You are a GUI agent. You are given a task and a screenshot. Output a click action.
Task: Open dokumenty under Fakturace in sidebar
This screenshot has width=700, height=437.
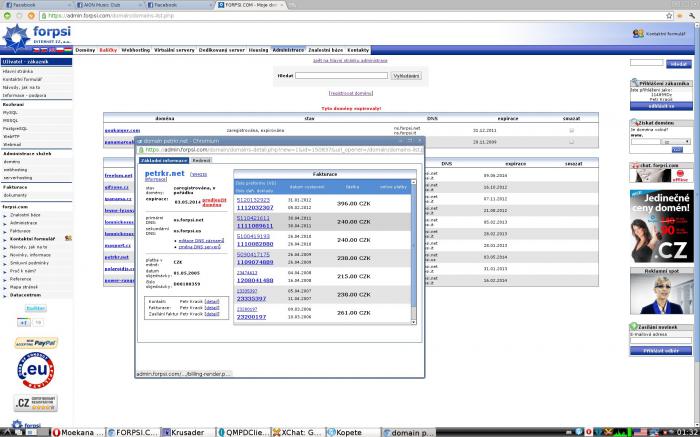point(15,195)
